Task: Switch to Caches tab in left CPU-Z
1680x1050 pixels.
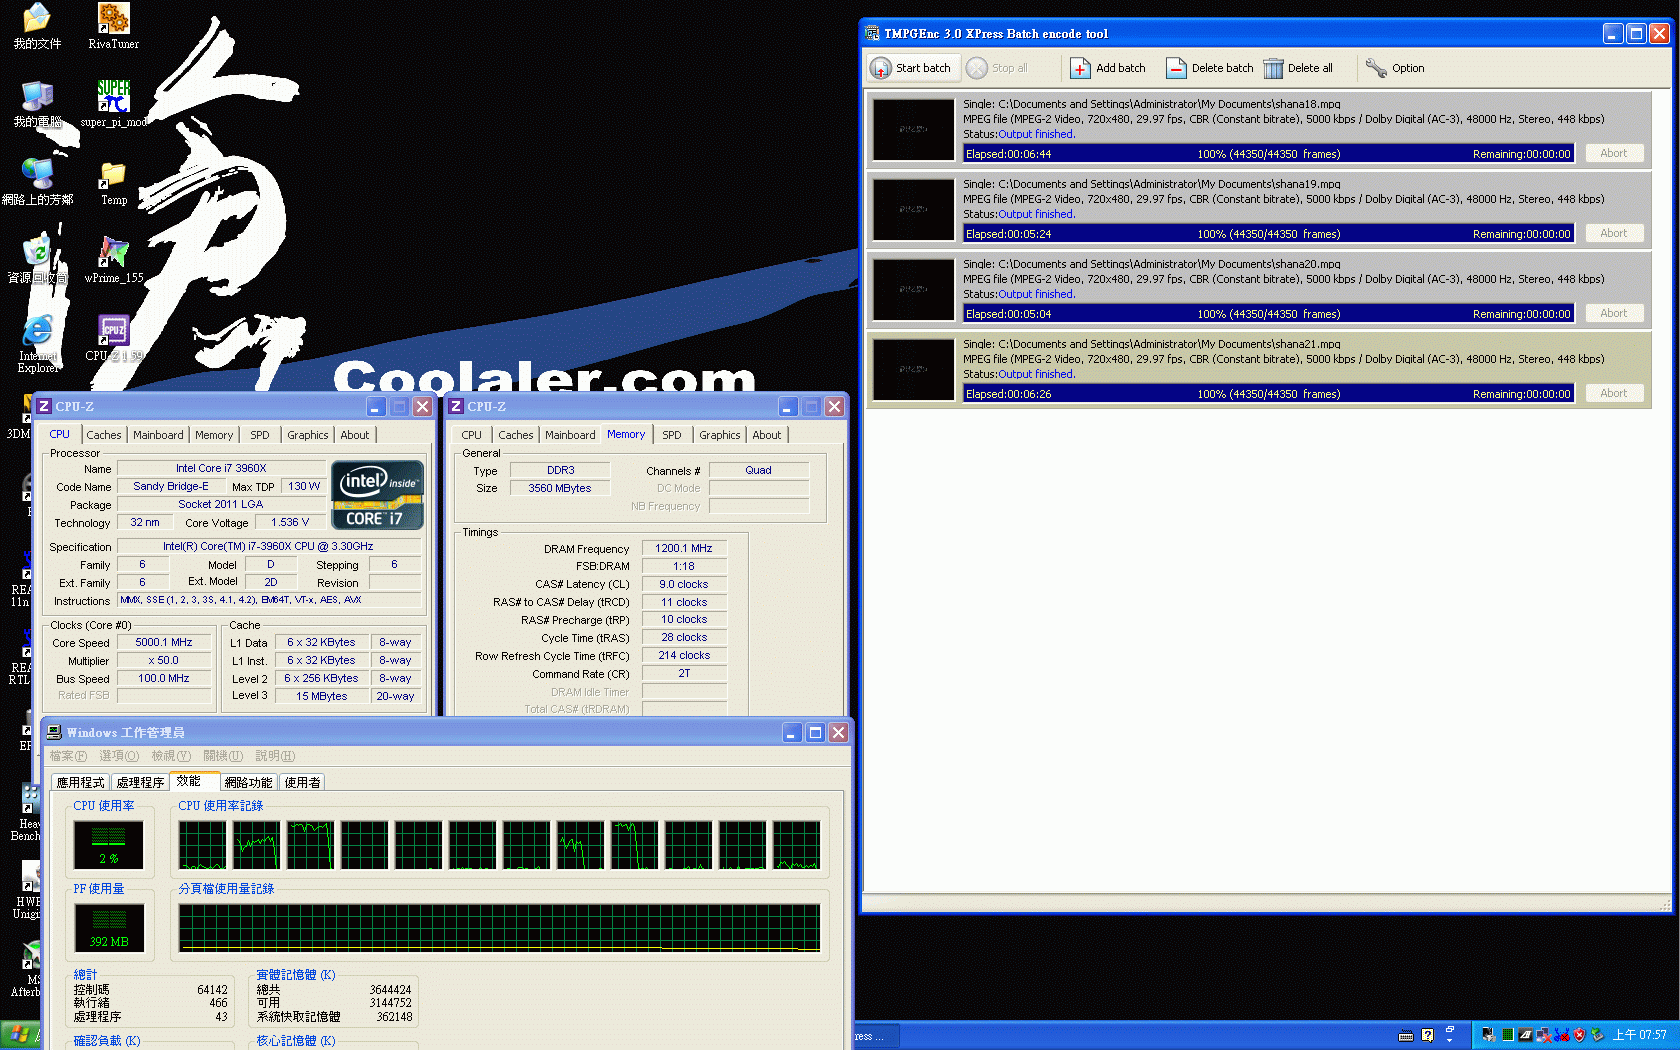Action: point(103,435)
